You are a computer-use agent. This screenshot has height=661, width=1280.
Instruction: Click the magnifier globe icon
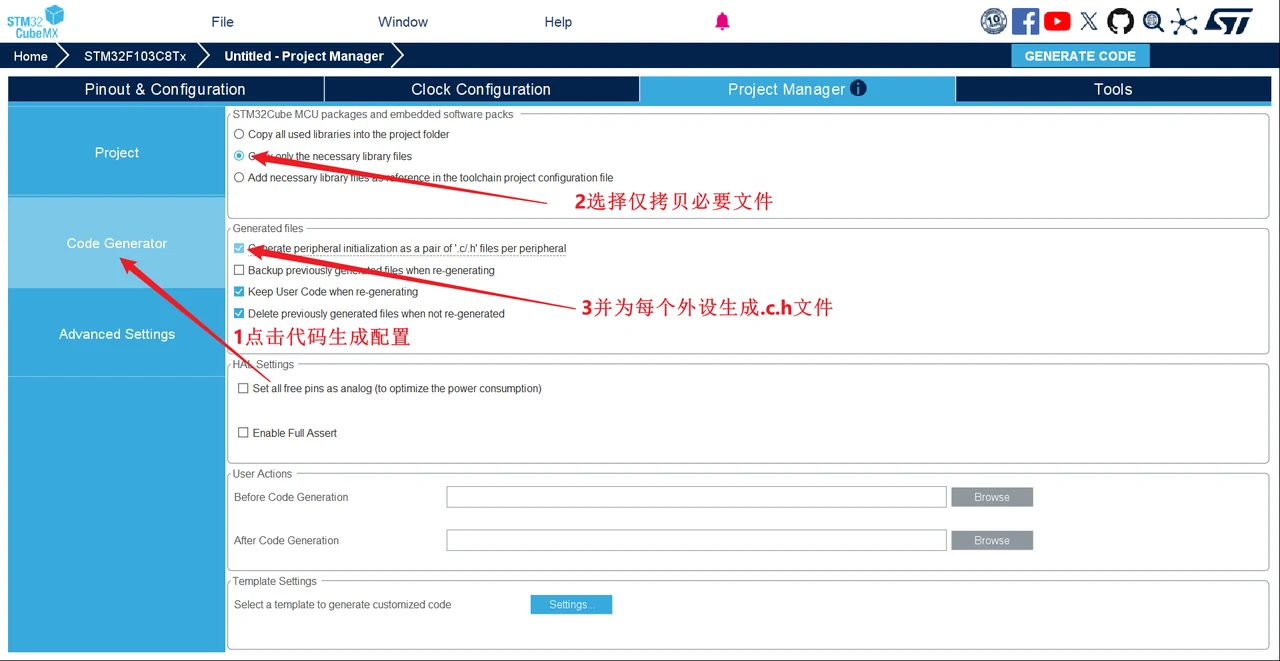pos(1153,21)
